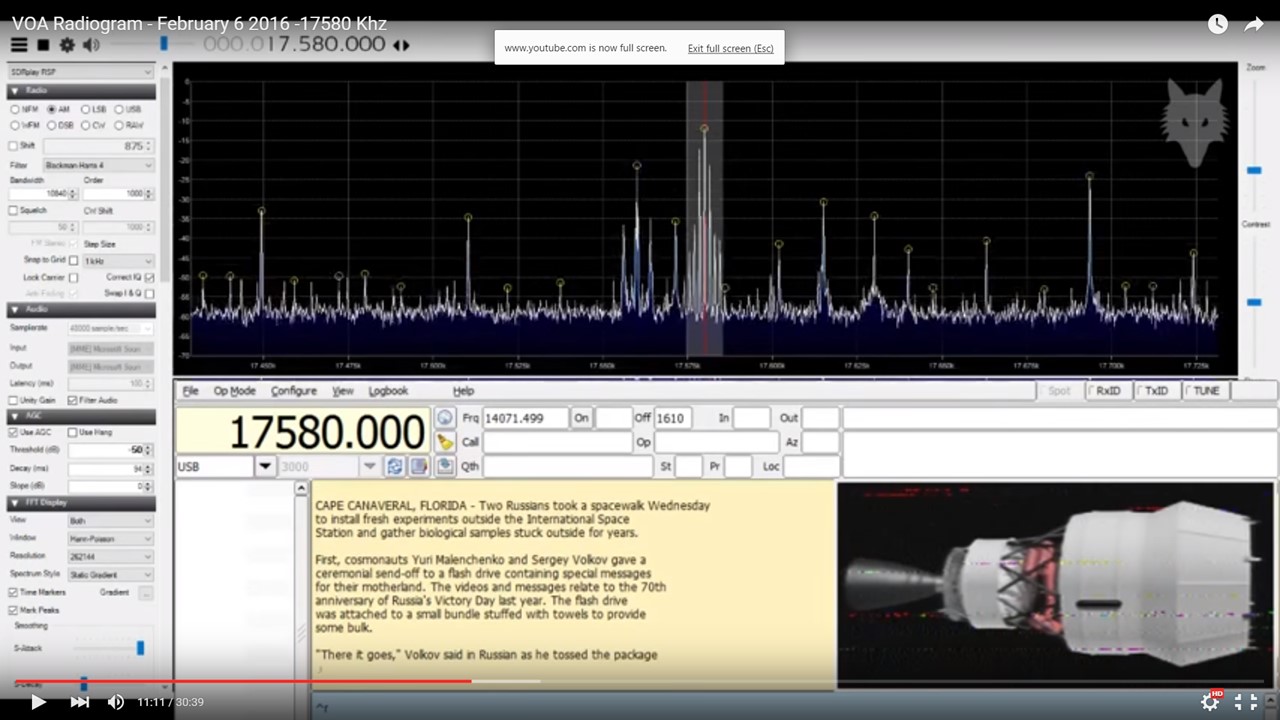The height and width of the screenshot is (720, 1280).
Task: Open the Logbook menu
Action: pyautogui.click(x=388, y=391)
